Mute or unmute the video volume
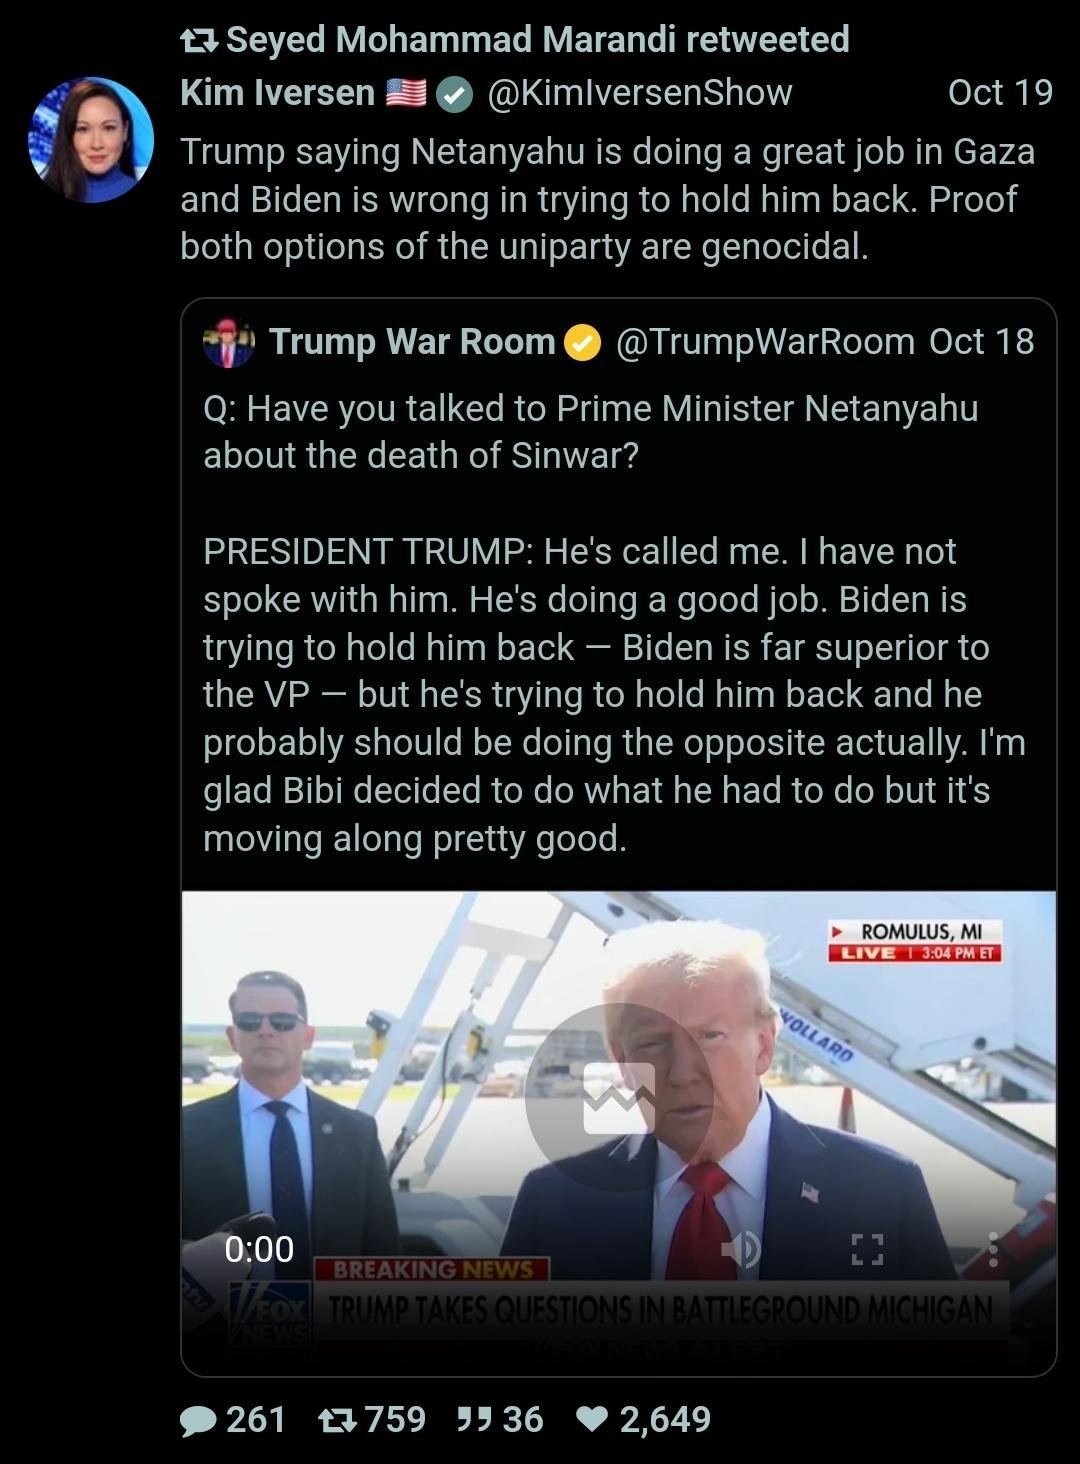Viewport: 1080px width, 1464px height. pos(742,1249)
